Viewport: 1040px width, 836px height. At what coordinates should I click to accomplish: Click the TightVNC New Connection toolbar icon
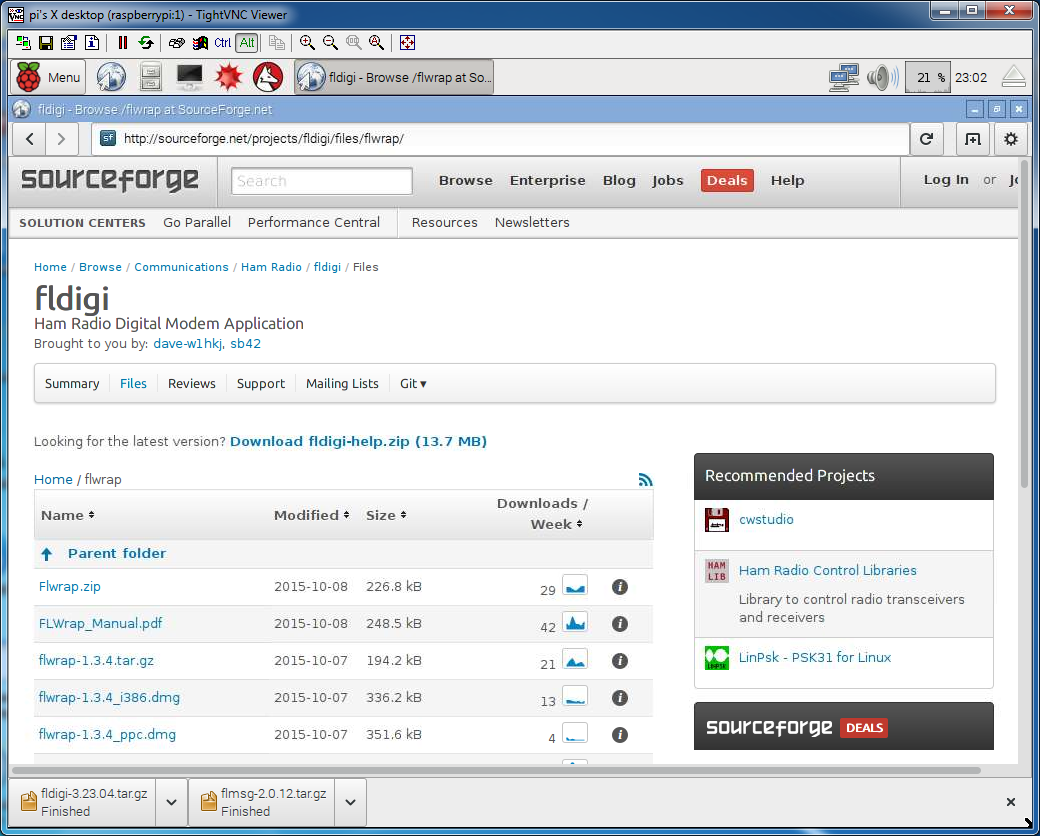[x=23, y=43]
